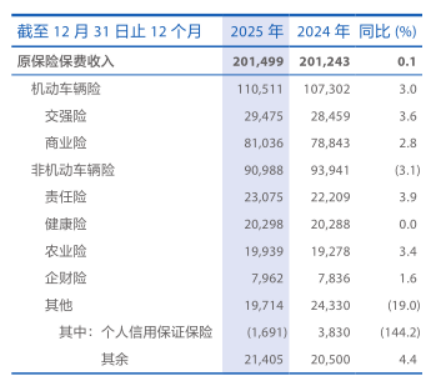Viewport: 432px width, 387px height.
Task: Click the 0.1 percent change value
Action: [x=407, y=62]
